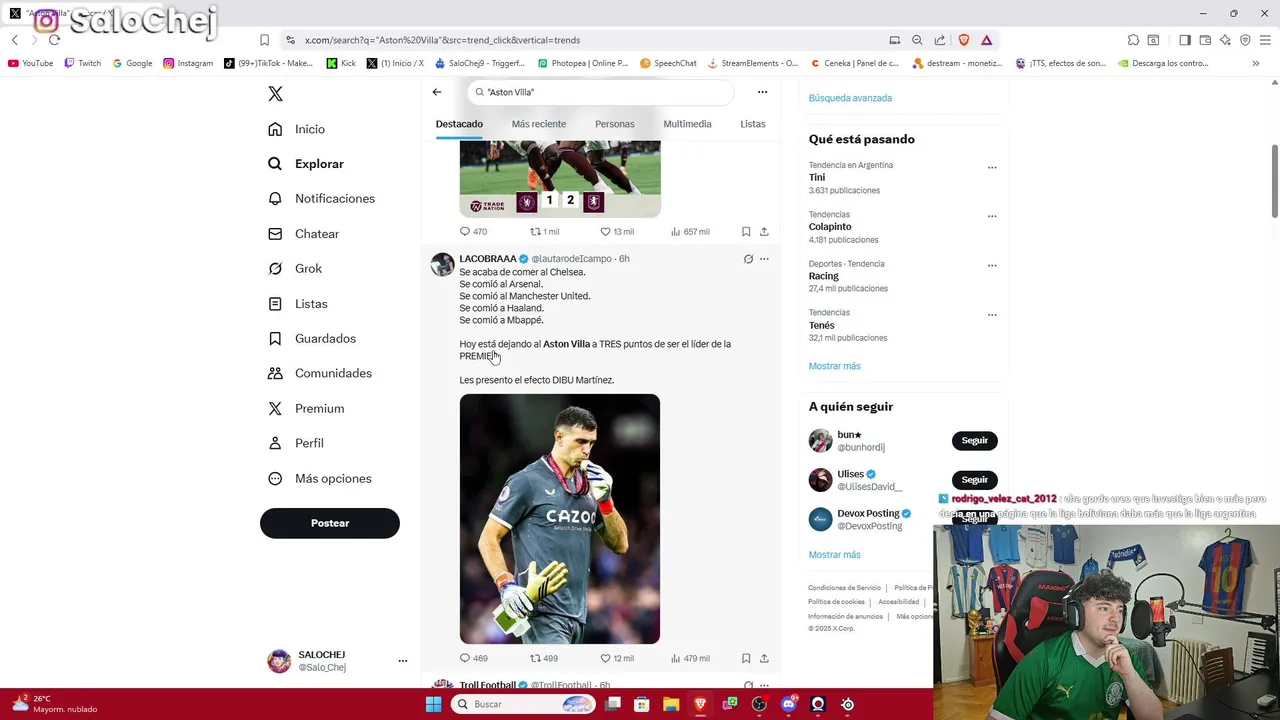Open the Dibu Martínez goalkeeper photo
This screenshot has width=1280, height=720.
tap(560, 519)
